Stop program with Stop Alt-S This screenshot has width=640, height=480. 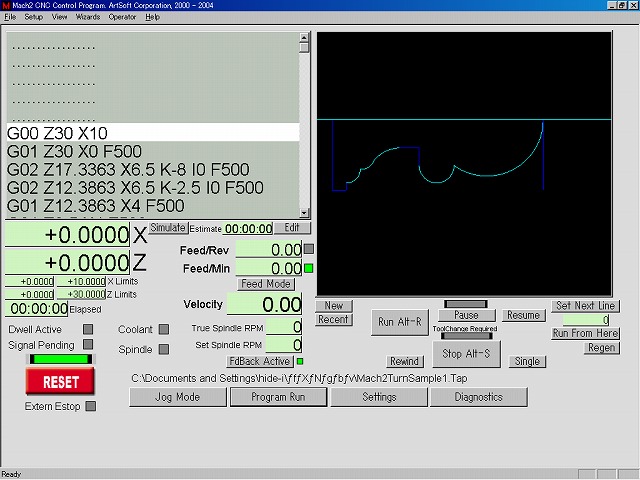pyautogui.click(x=466, y=354)
